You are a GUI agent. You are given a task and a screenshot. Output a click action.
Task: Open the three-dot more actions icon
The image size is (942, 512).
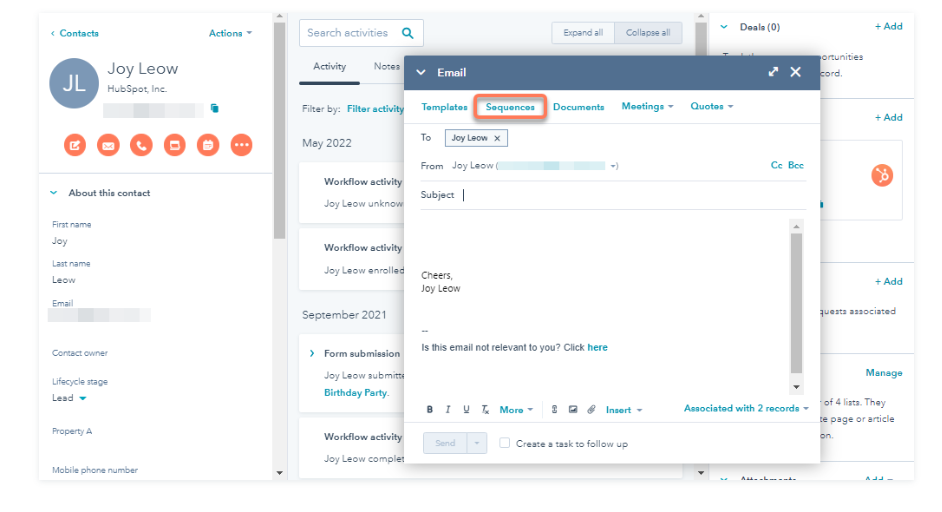[242, 145]
